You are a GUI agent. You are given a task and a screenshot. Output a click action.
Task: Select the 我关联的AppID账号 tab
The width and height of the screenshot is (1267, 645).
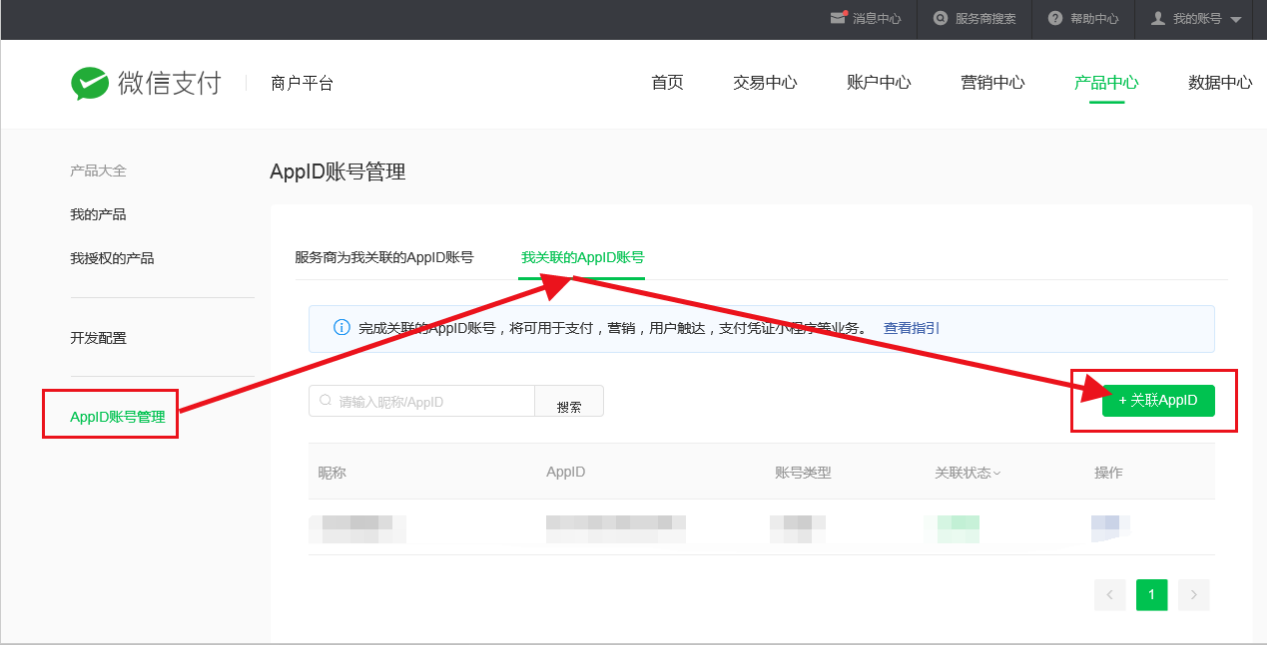tap(582, 257)
